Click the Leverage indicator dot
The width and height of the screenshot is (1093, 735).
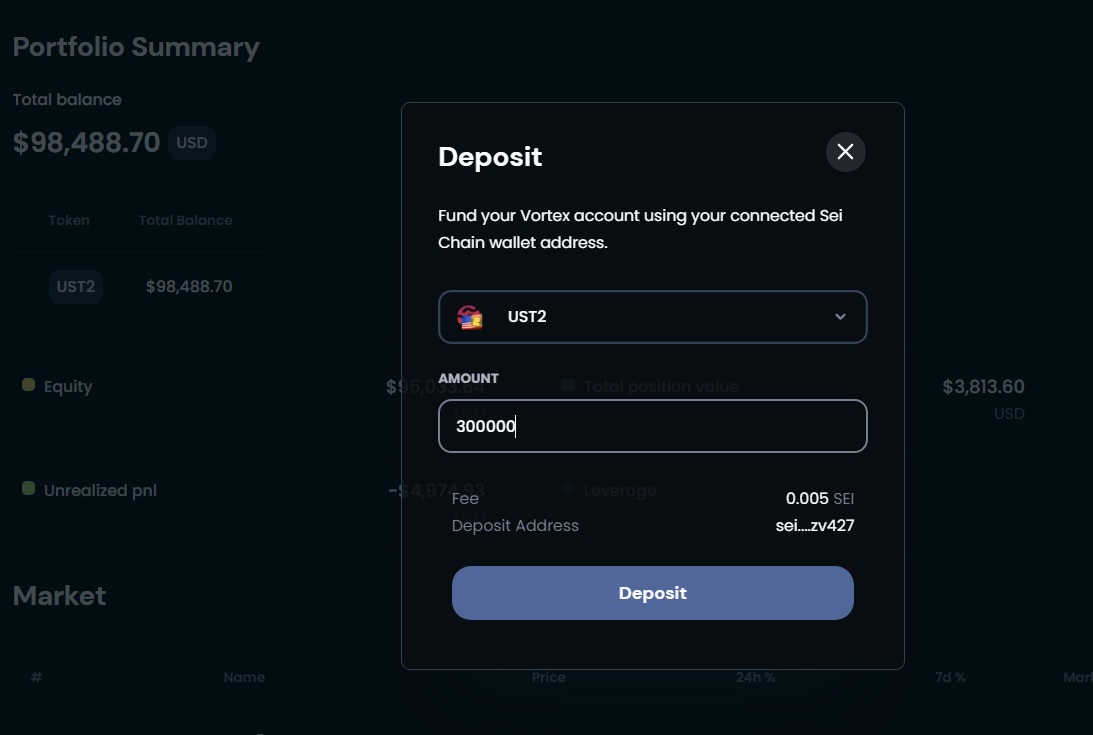click(x=568, y=489)
